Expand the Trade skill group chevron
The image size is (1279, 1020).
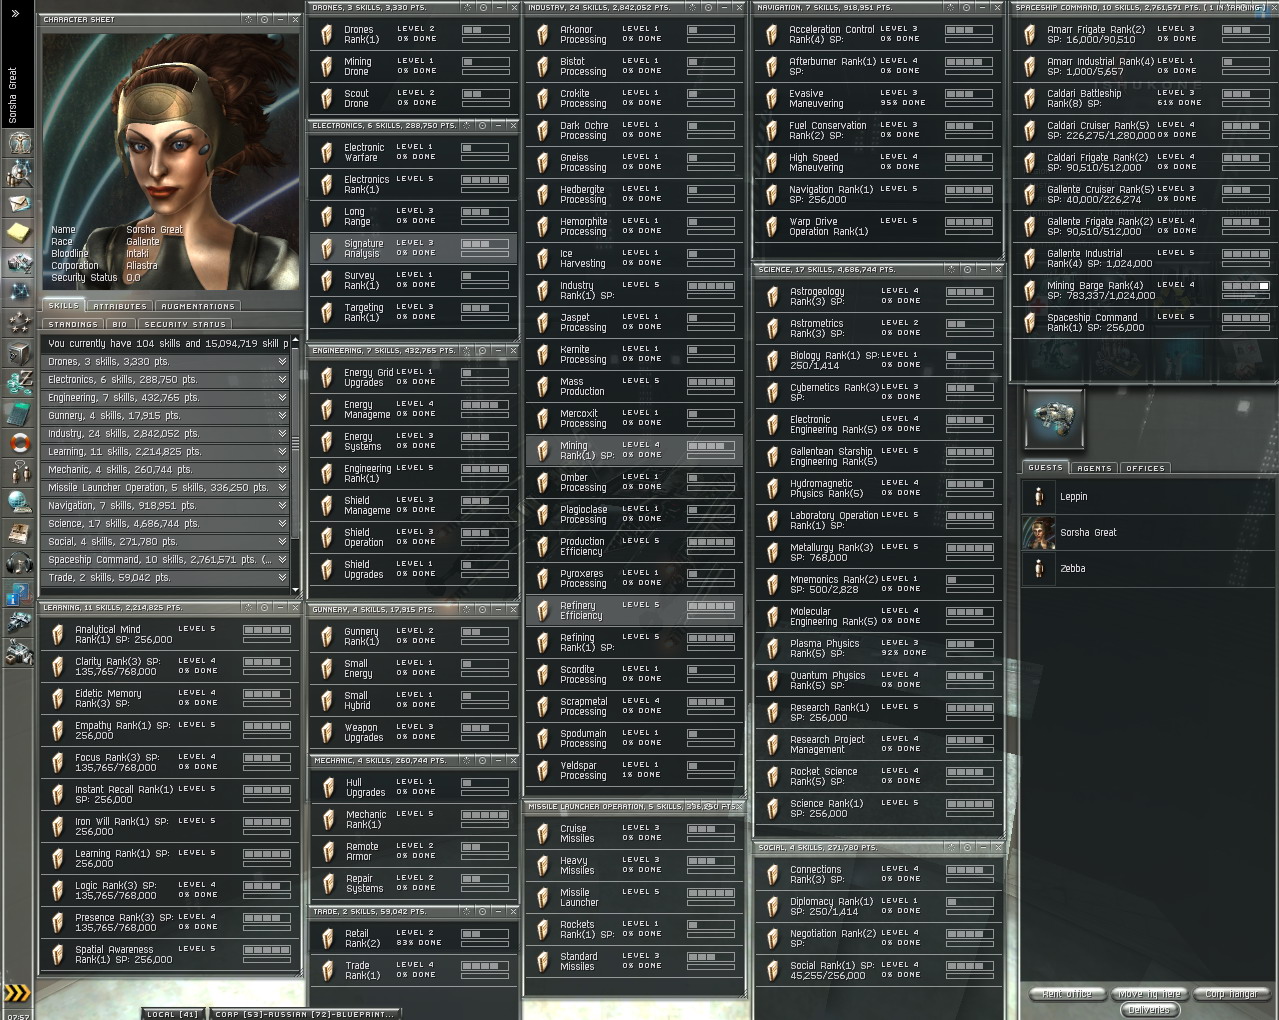(282, 578)
